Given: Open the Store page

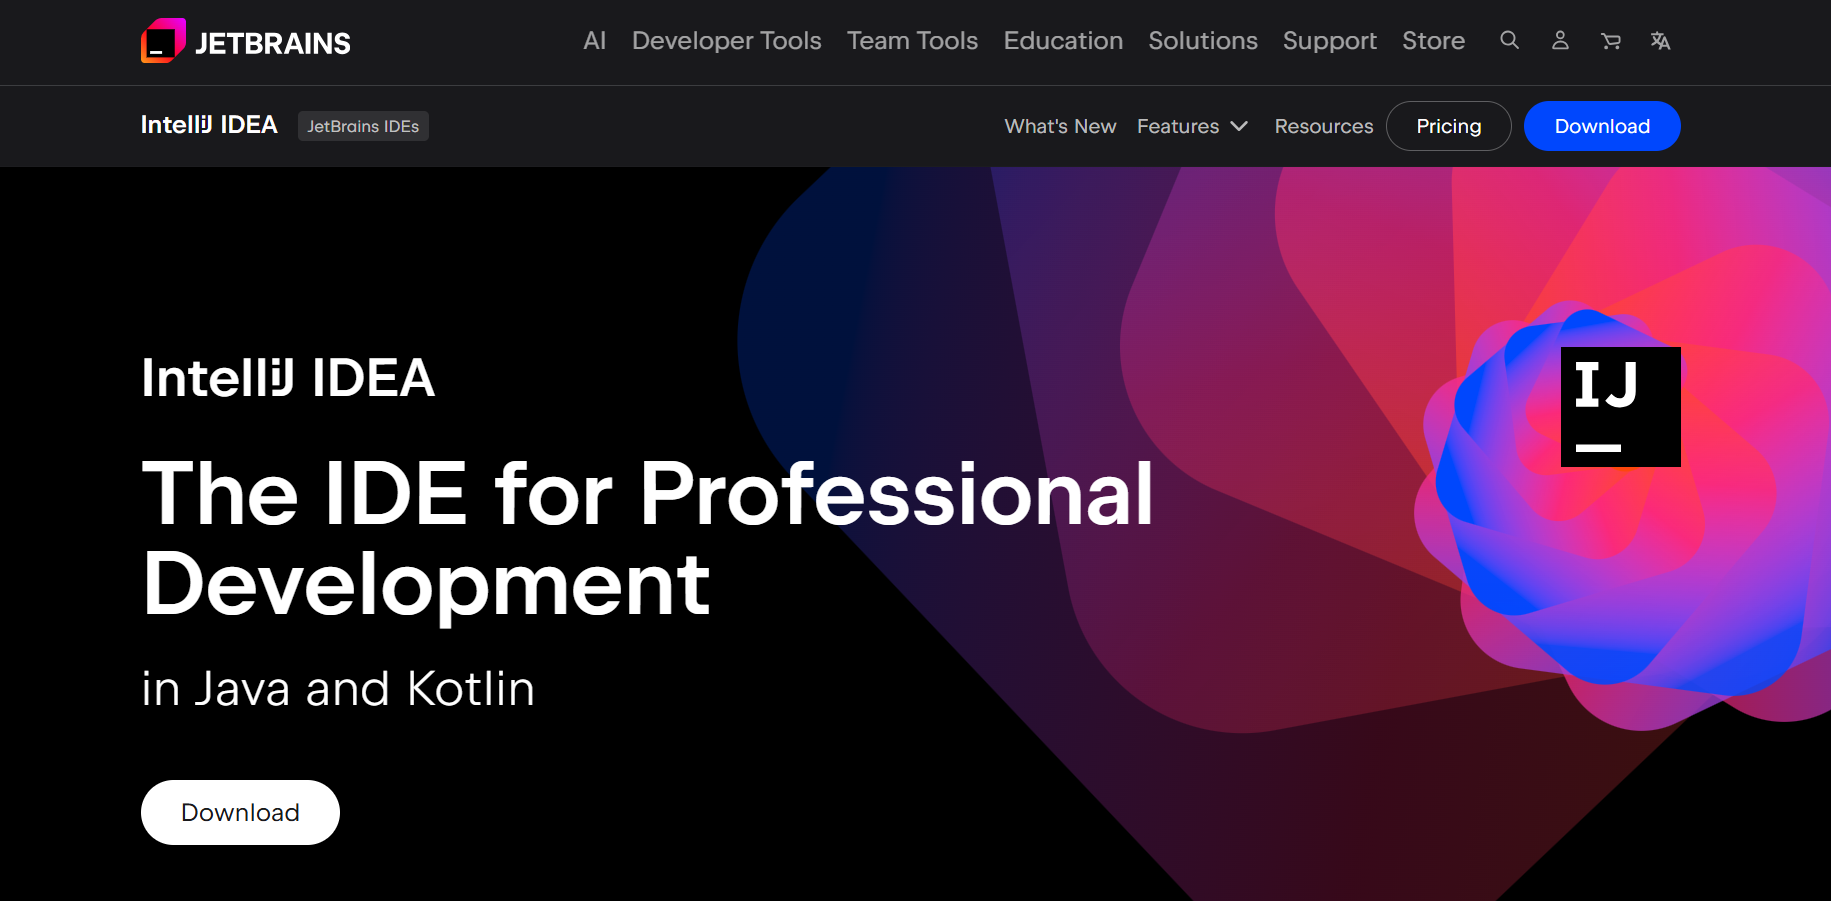Looking at the screenshot, I should click(x=1433, y=41).
